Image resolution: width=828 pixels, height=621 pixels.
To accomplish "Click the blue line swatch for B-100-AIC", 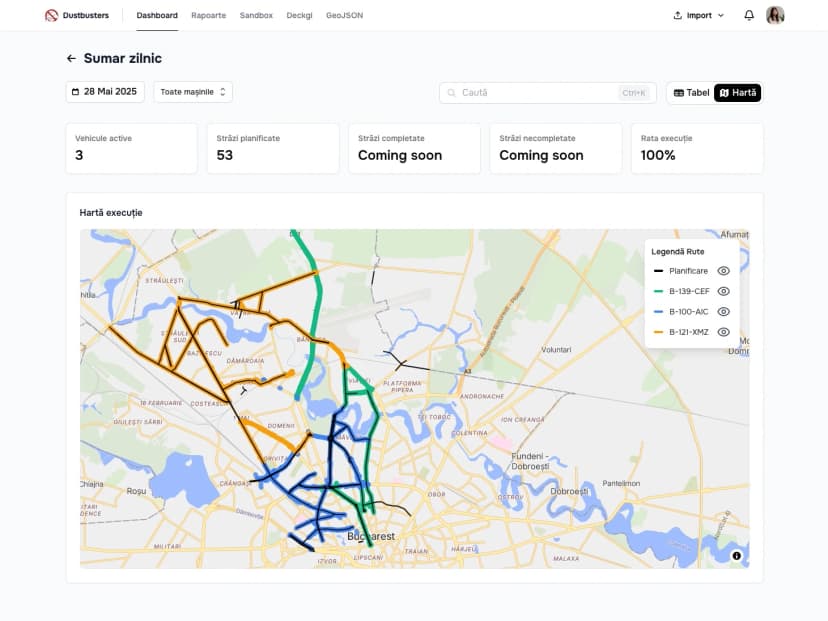I will tap(659, 311).
